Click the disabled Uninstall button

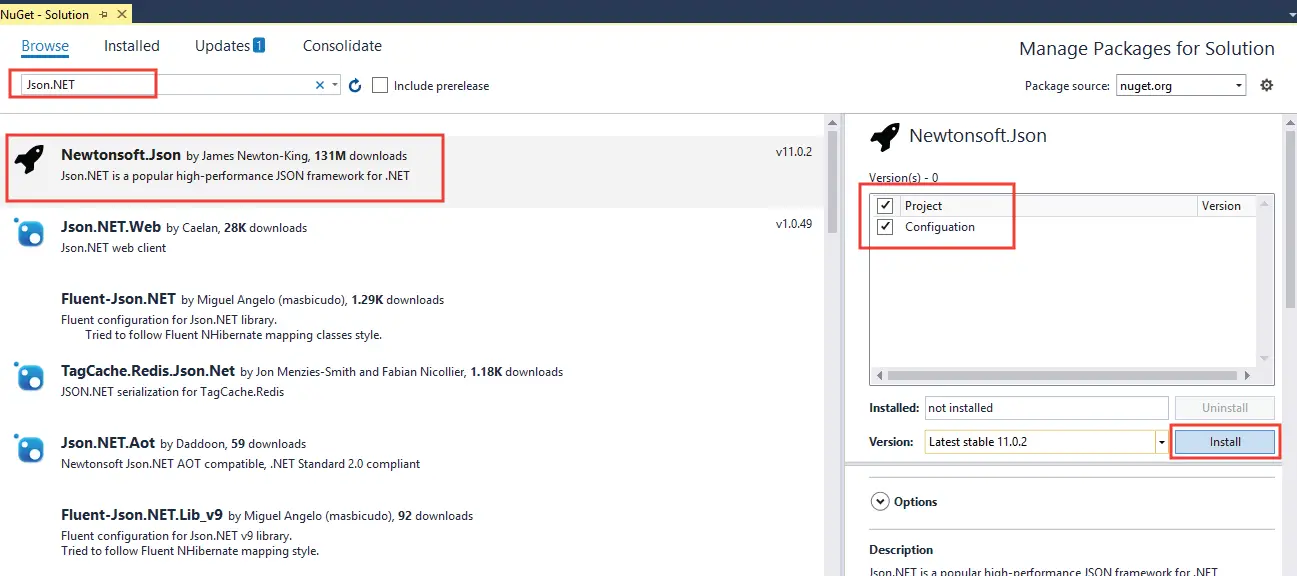(1225, 408)
